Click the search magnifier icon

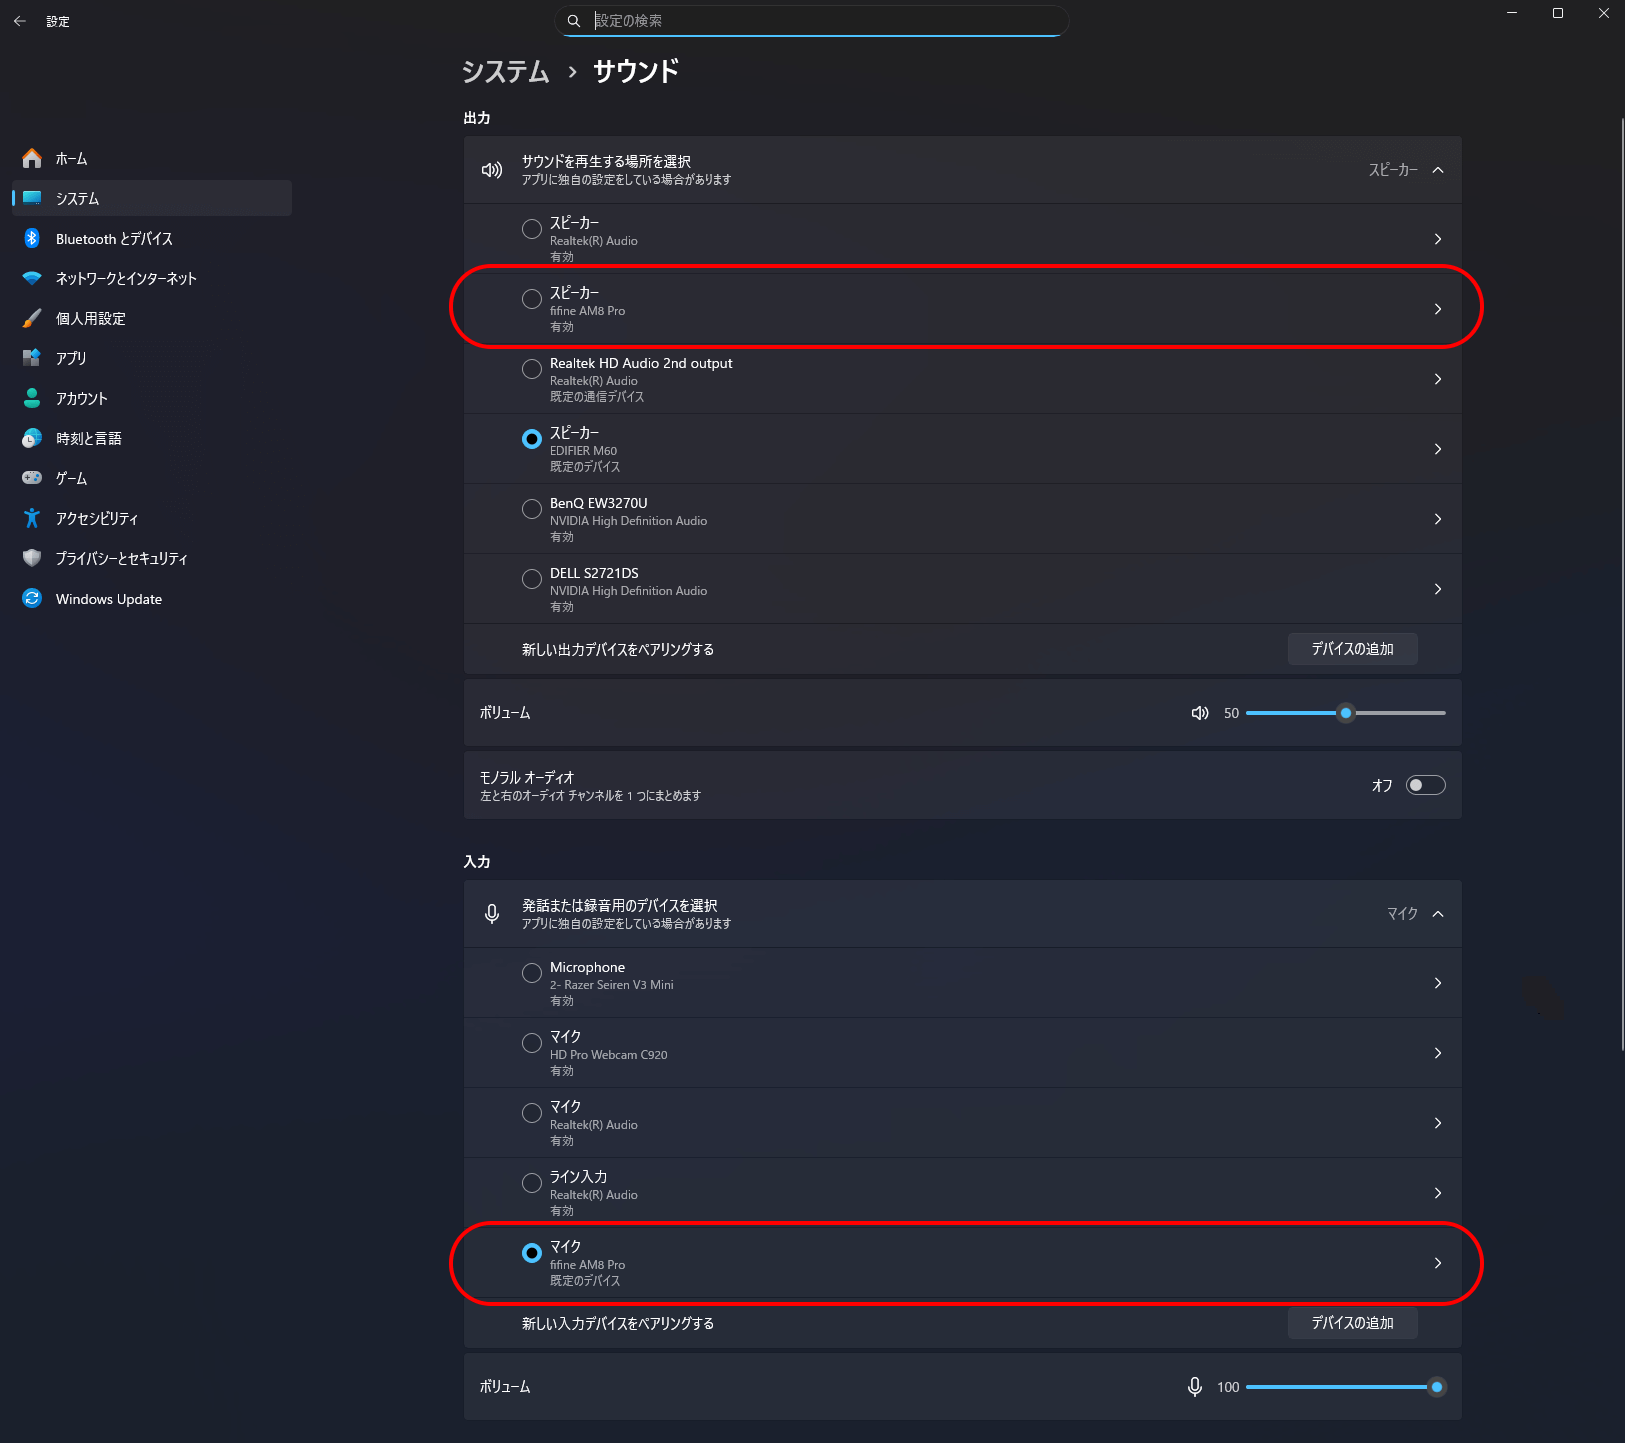[574, 21]
